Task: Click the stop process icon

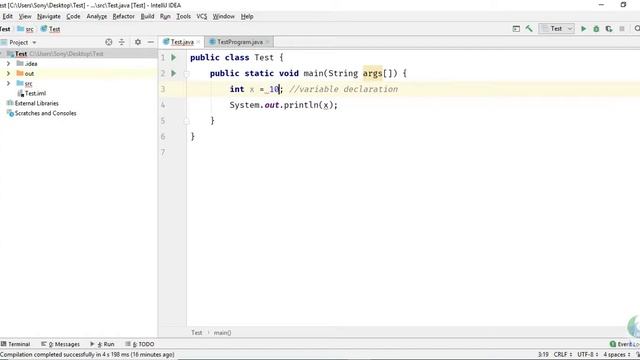Action: coord(622,29)
